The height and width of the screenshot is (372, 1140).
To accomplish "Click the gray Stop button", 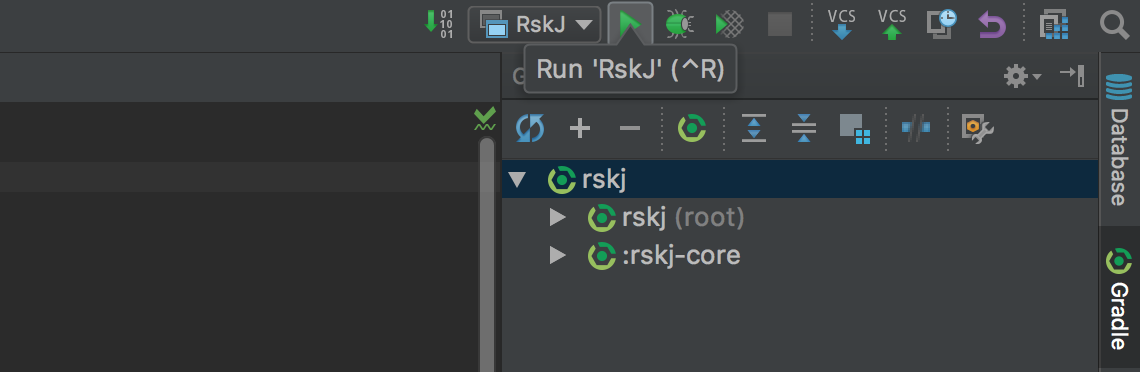I will 780,25.
